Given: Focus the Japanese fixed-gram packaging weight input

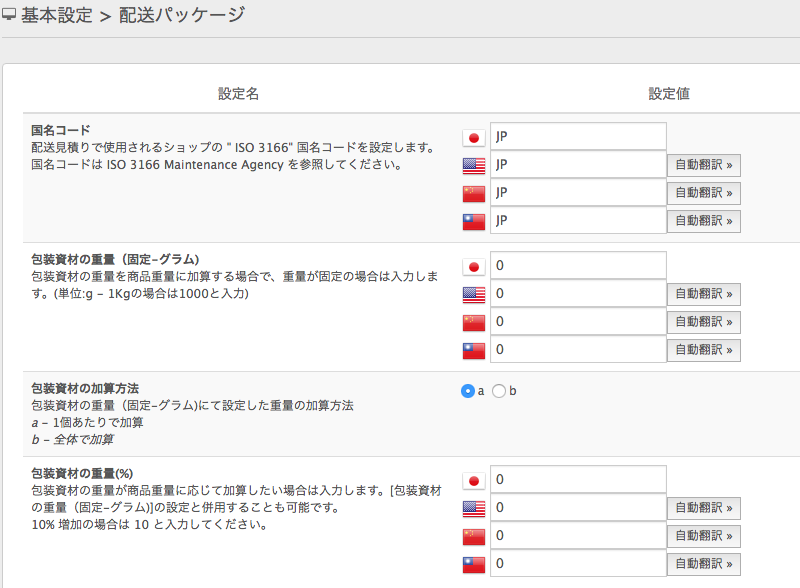Looking at the screenshot, I should [577, 265].
